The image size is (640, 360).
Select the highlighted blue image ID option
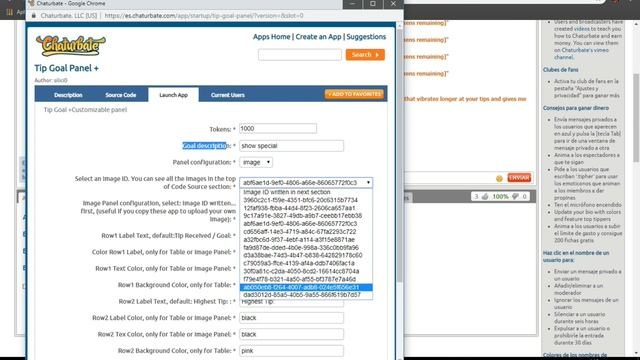pos(306,287)
